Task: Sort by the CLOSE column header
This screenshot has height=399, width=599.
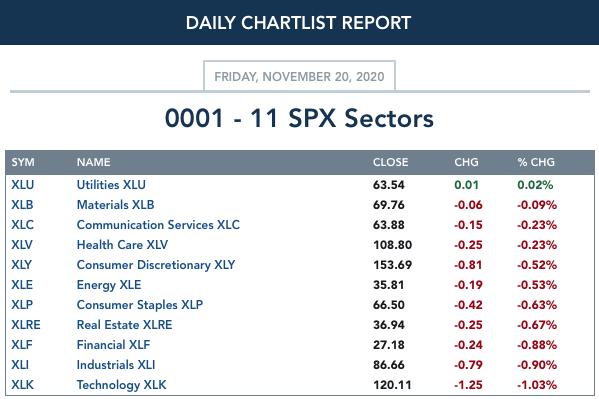Action: point(390,162)
